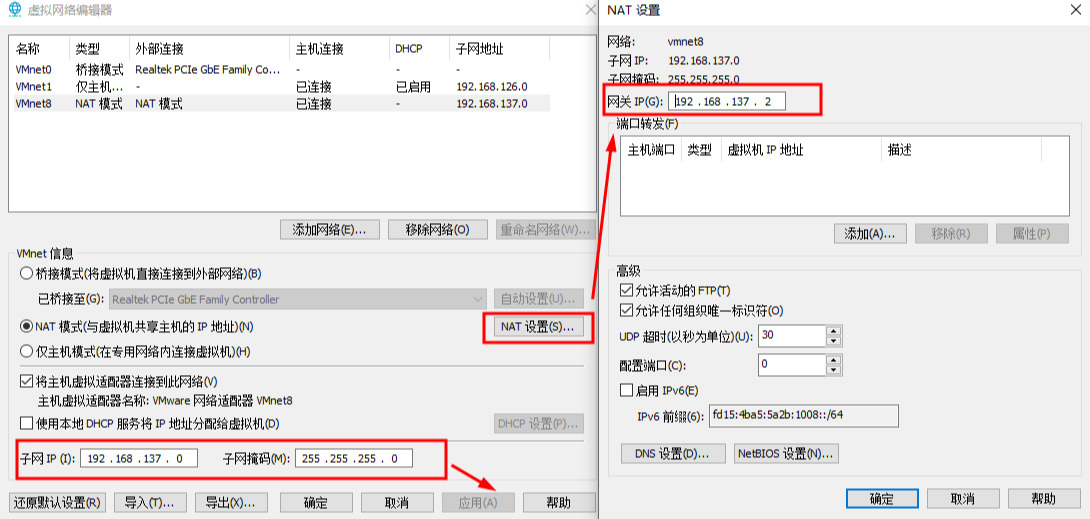Click the 网关 IP input field
Viewport: 1090px width, 519px height.
727,101
